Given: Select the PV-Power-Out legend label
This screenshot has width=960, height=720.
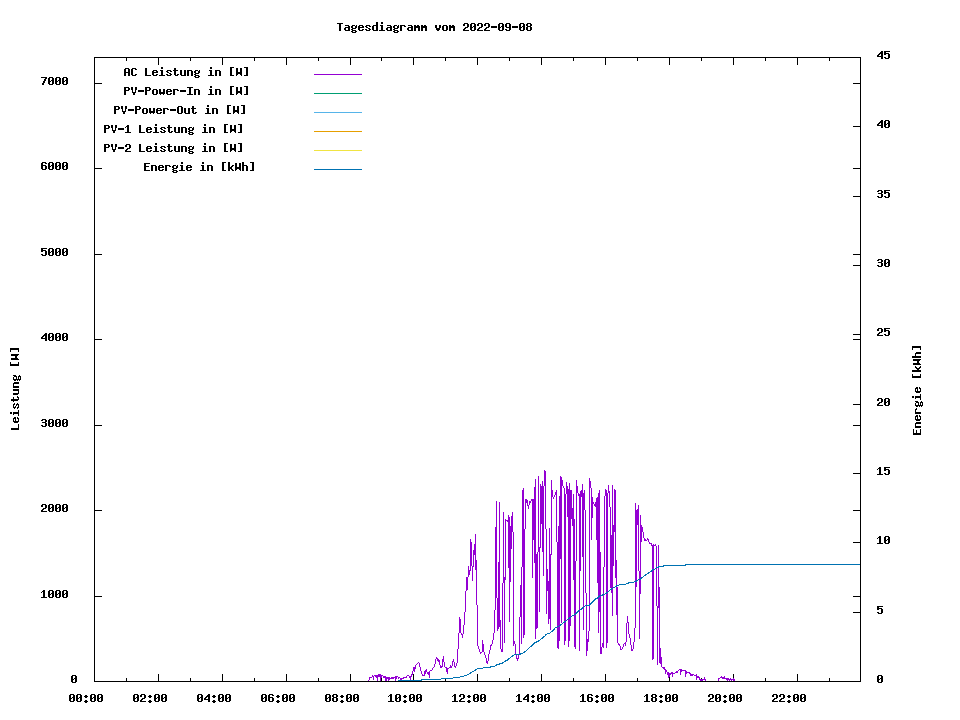Looking at the screenshot, I should point(180,110).
